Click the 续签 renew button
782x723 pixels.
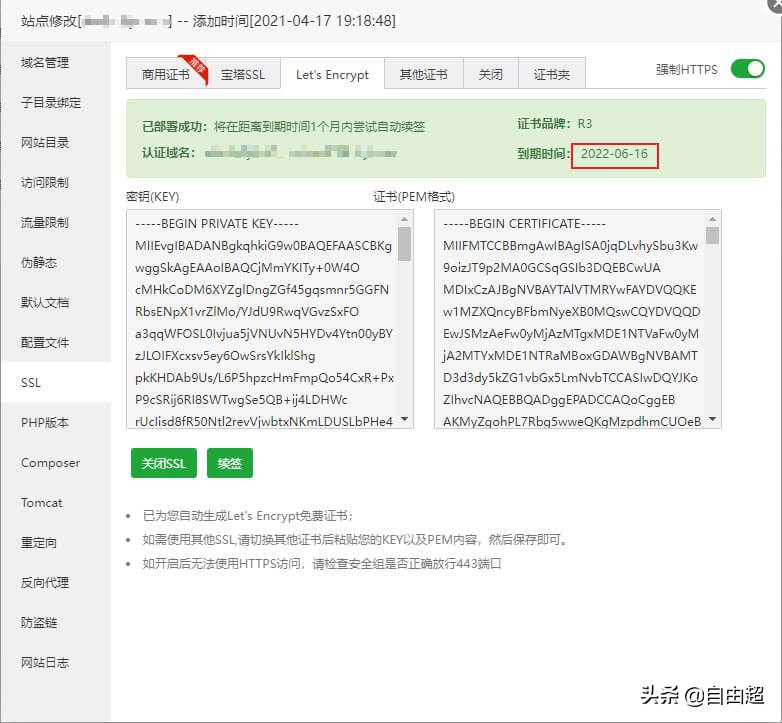pyautogui.click(x=229, y=463)
